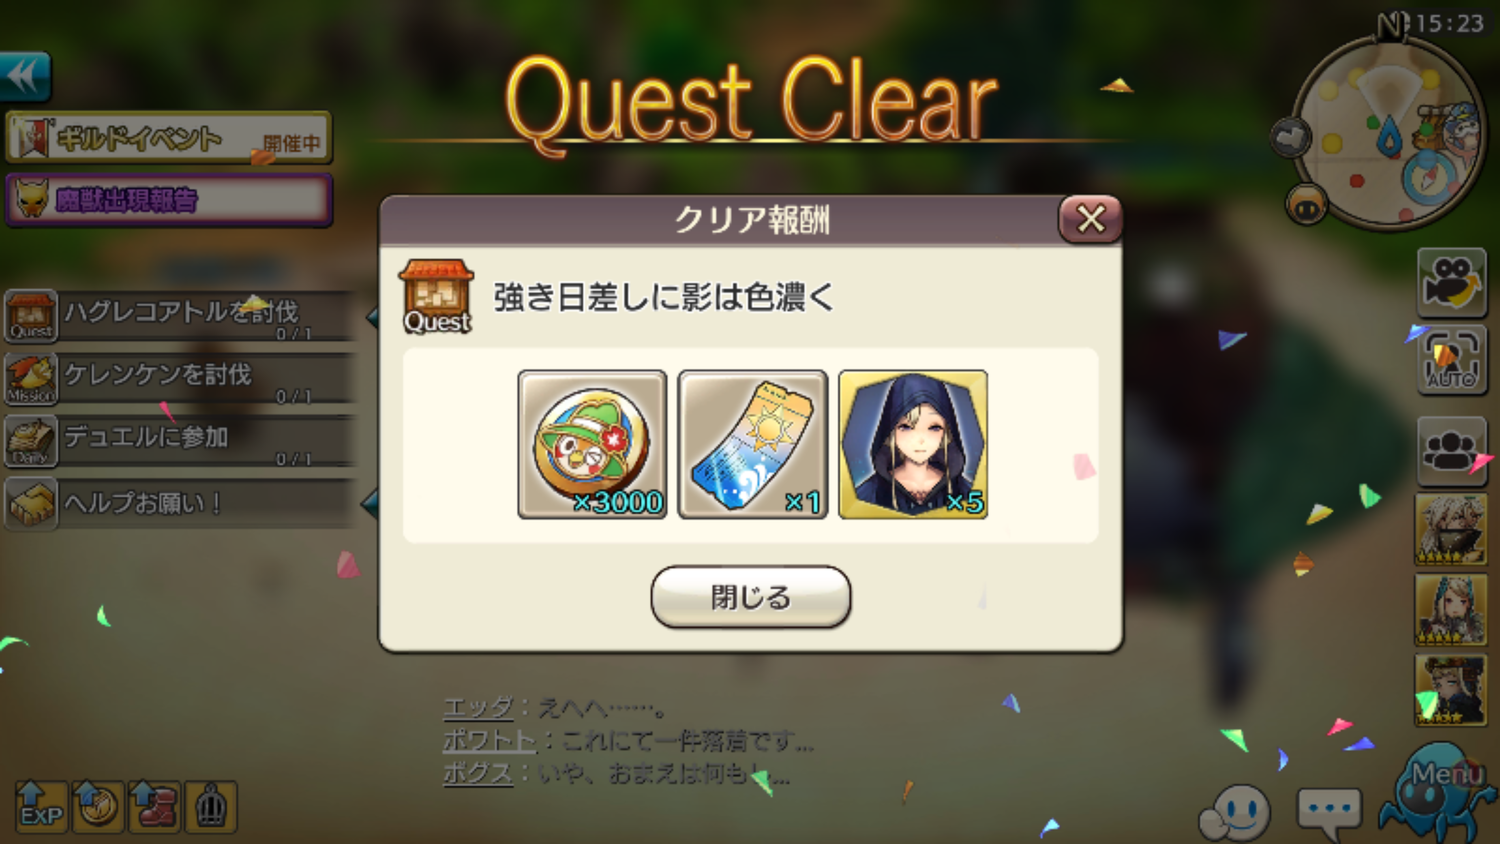This screenshot has height=844, width=1500.
Task: Collapse the left panel with double-arrow button
Action: coord(25,77)
